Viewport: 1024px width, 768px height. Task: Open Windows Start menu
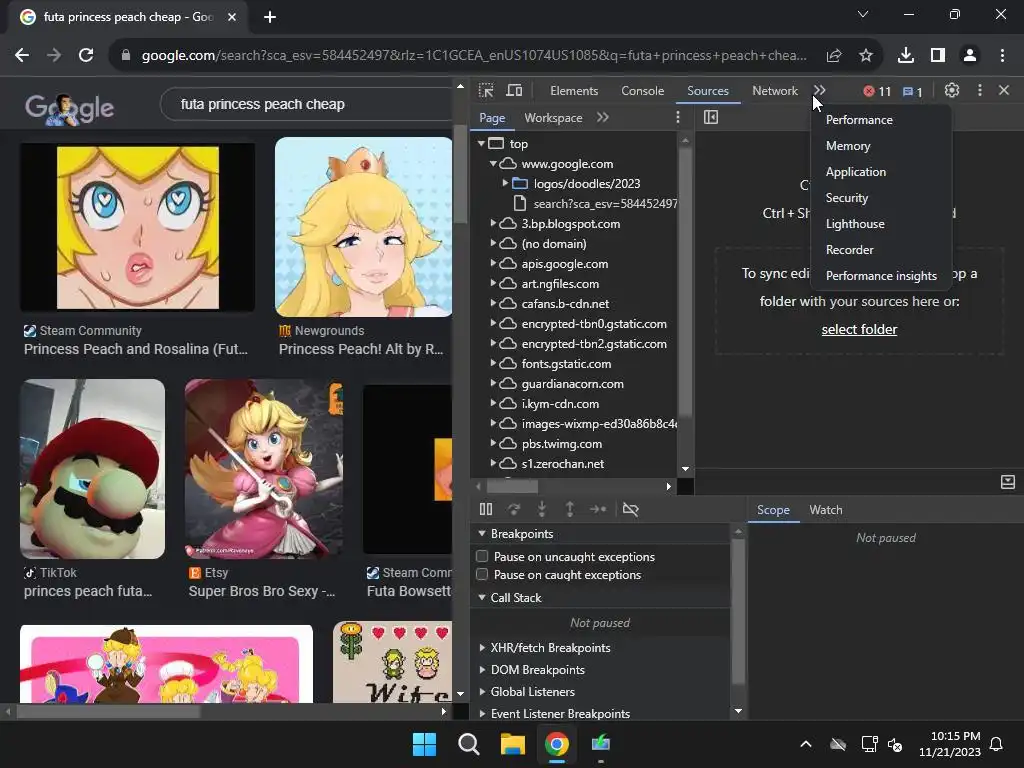point(424,744)
